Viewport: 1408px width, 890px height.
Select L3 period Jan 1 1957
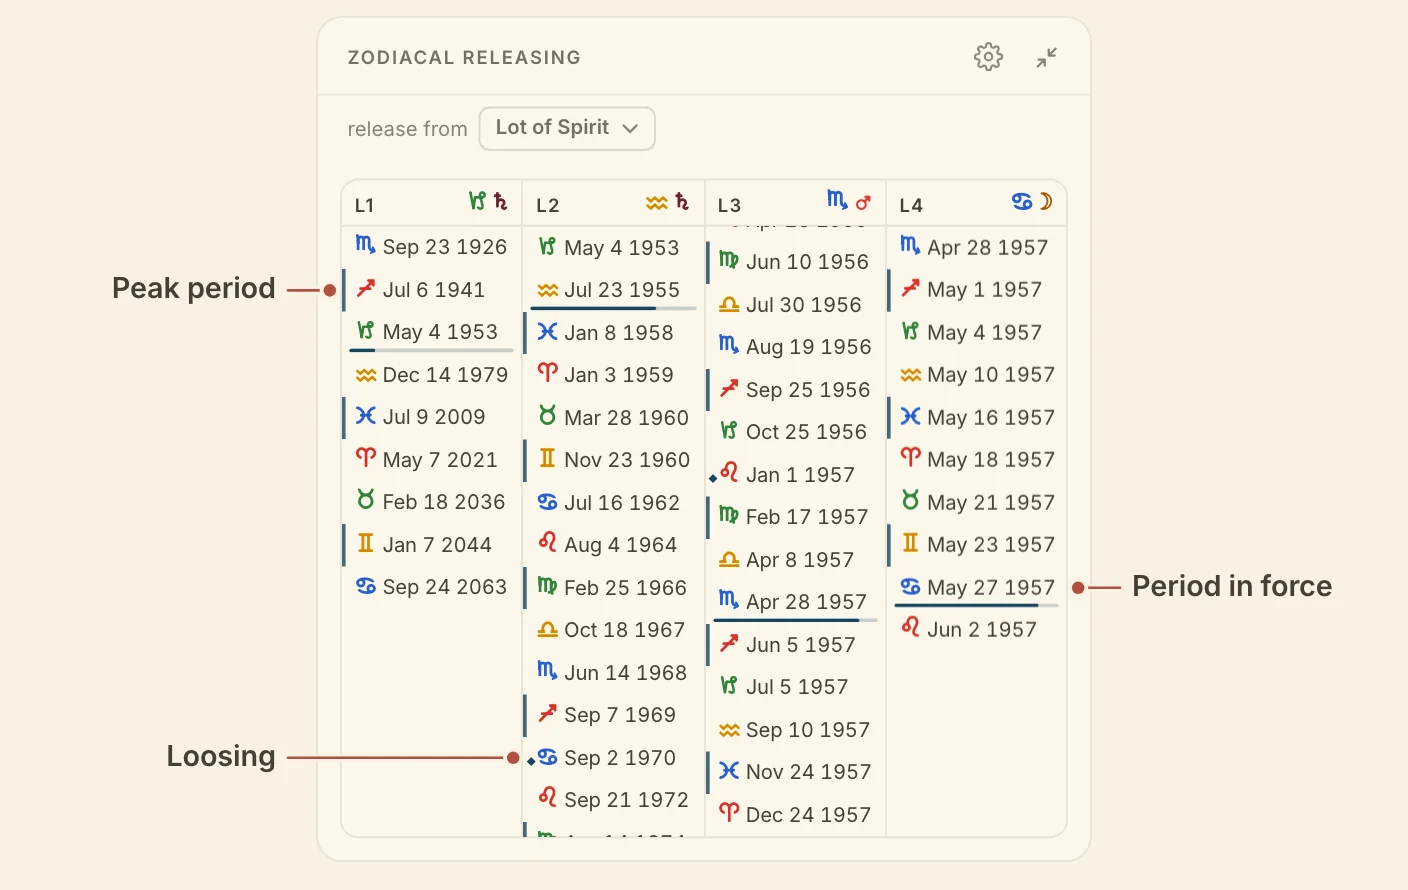[796, 475]
